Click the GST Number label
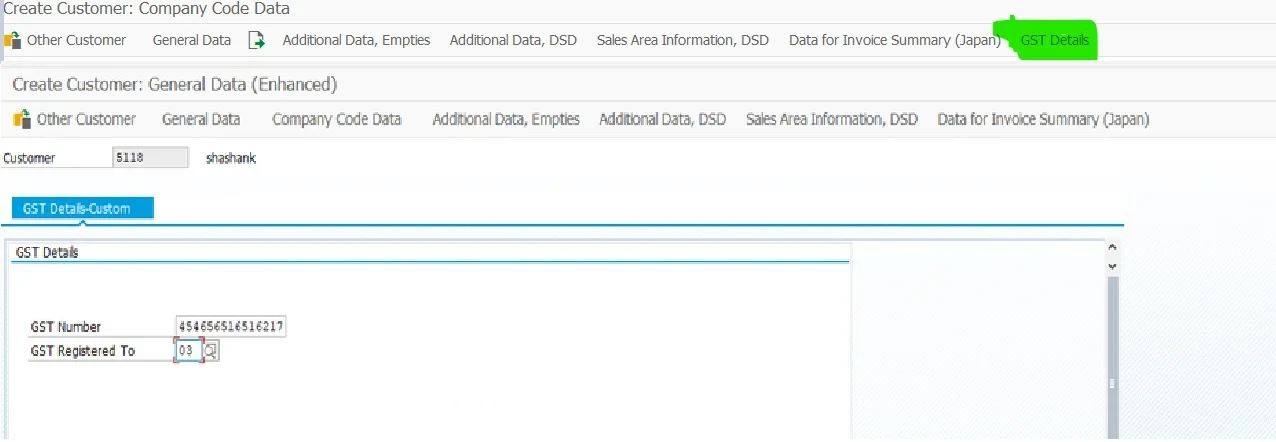Screen dimensions: 1276x442 pyautogui.click(x=66, y=327)
